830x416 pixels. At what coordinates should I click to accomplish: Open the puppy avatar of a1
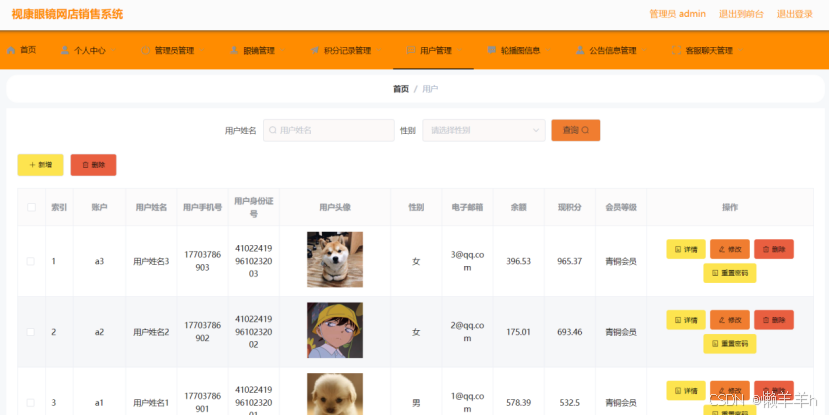(335, 394)
